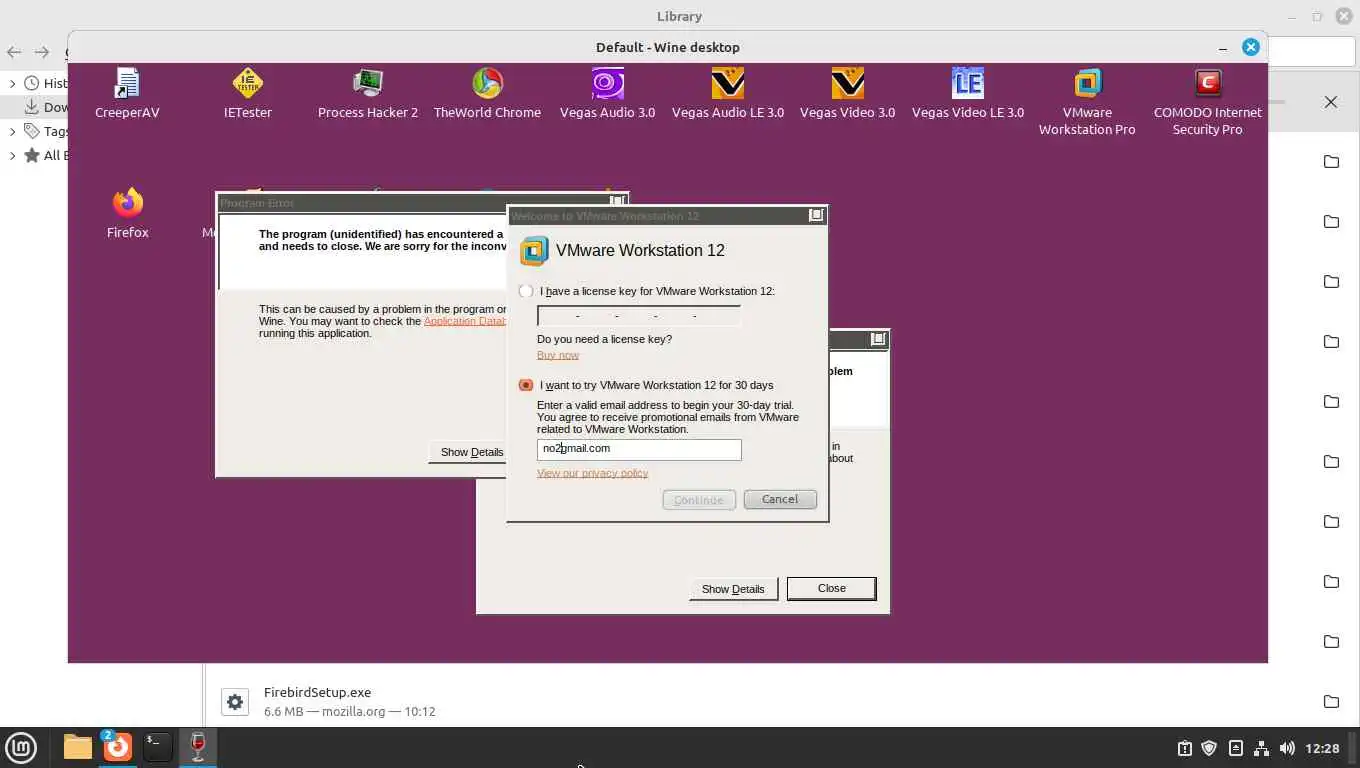
Task: Click the VMware logo in the dialog header
Action: pyautogui.click(x=534, y=251)
